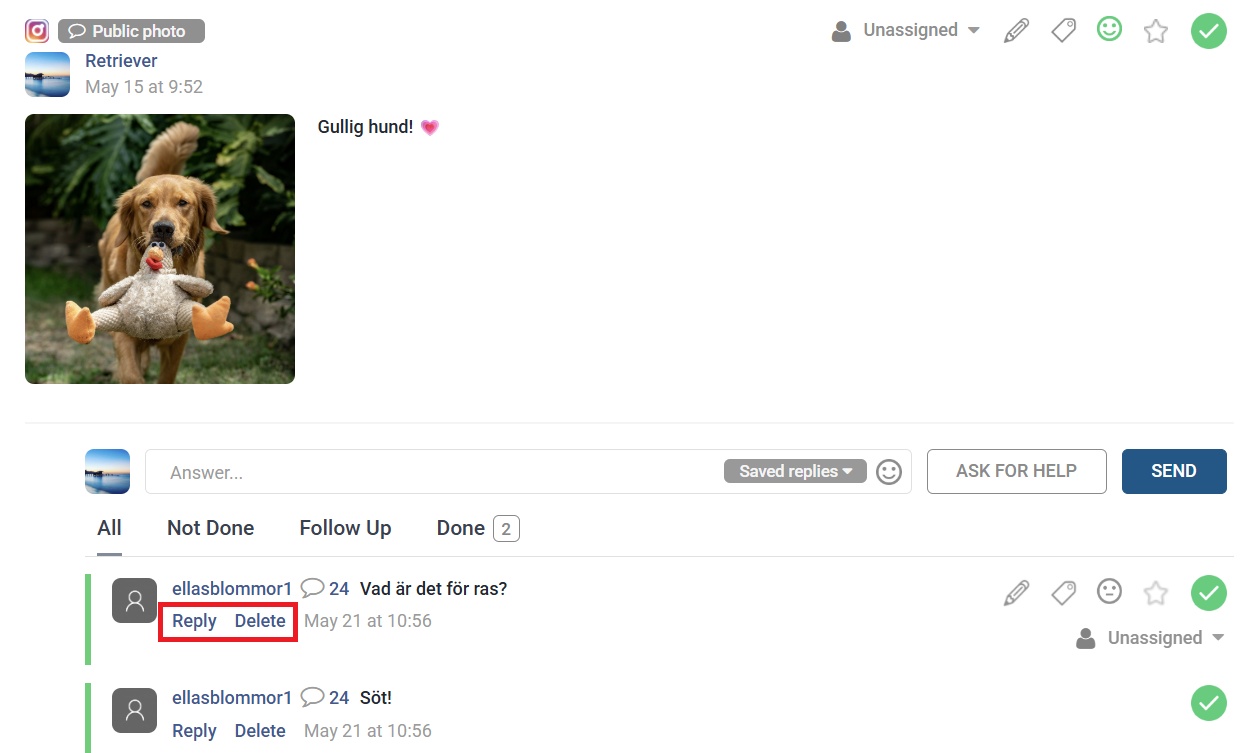Click the ASK FOR HELP button
This screenshot has height=753, width=1248.
(x=1017, y=471)
